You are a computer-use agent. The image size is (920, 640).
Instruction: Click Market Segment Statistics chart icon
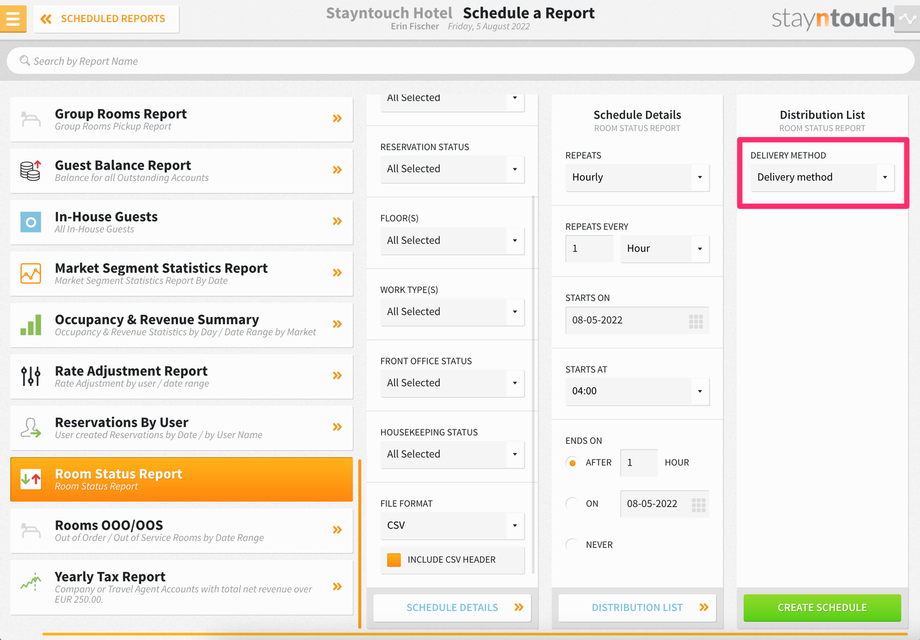(31, 273)
